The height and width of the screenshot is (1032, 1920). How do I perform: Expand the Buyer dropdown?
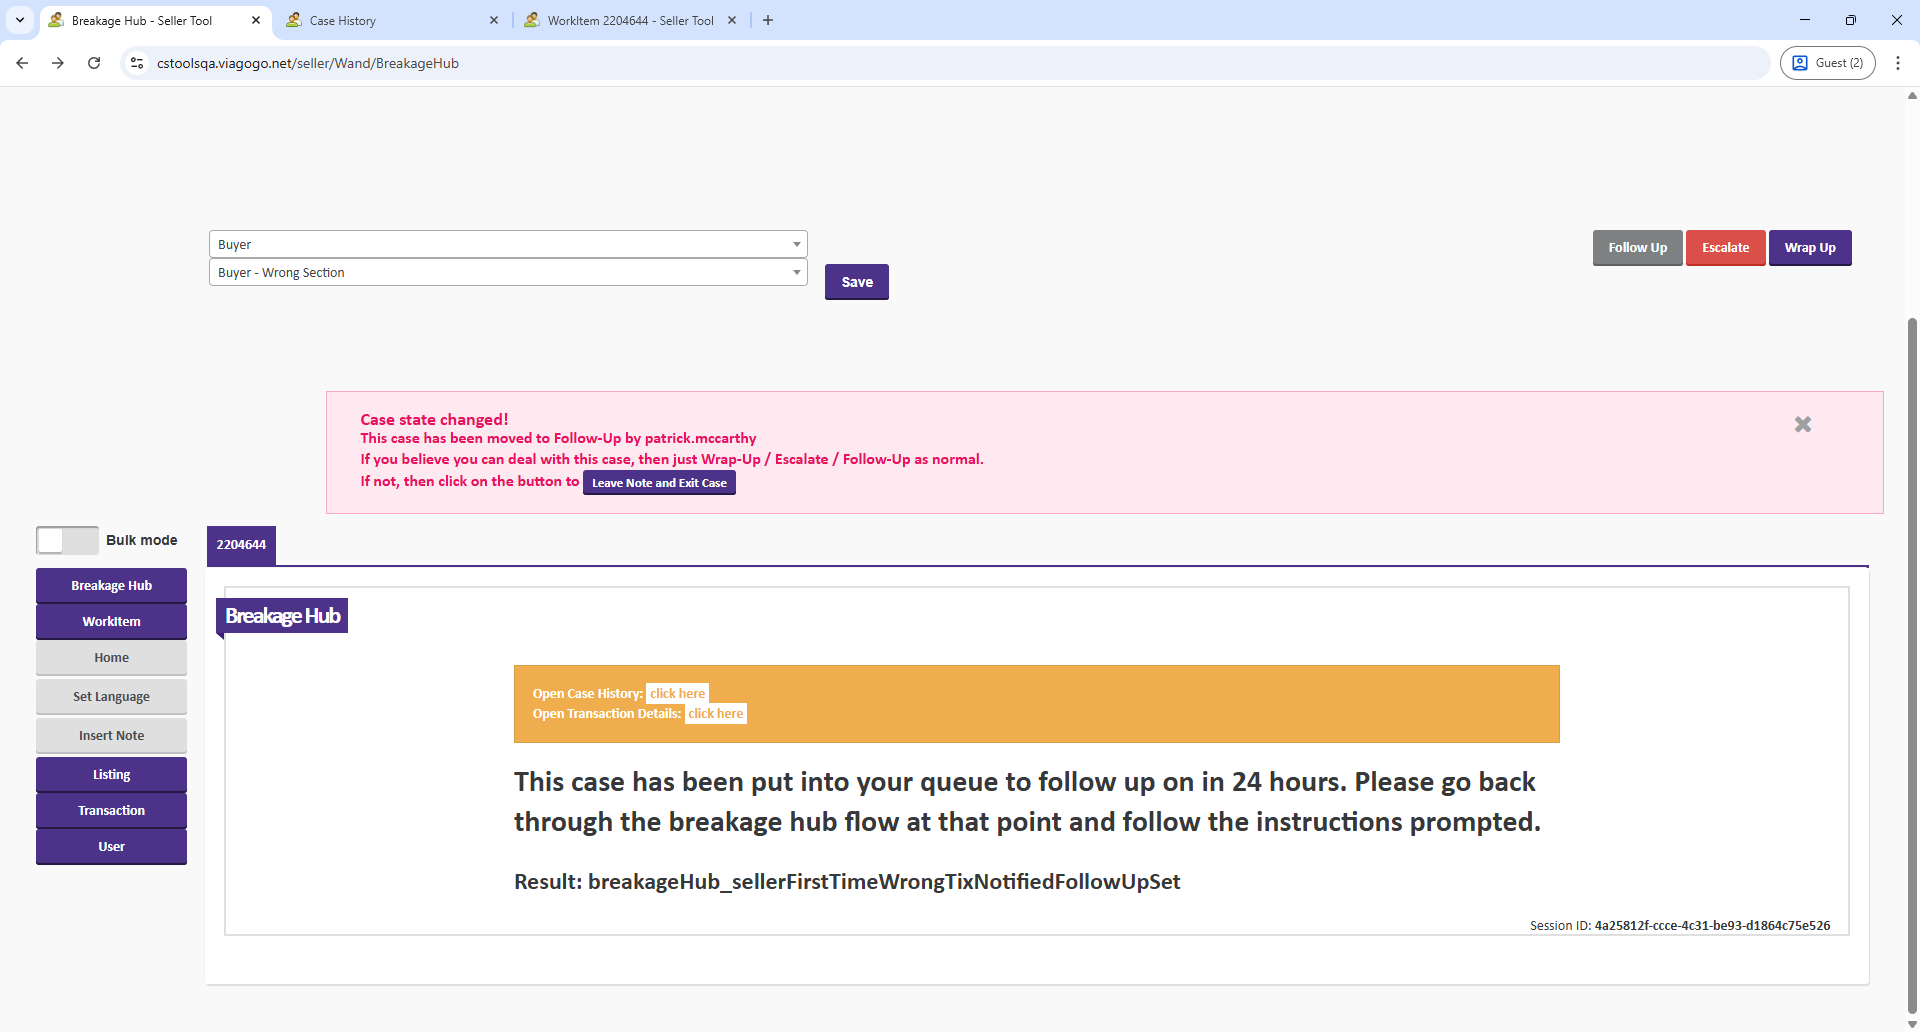click(x=507, y=244)
